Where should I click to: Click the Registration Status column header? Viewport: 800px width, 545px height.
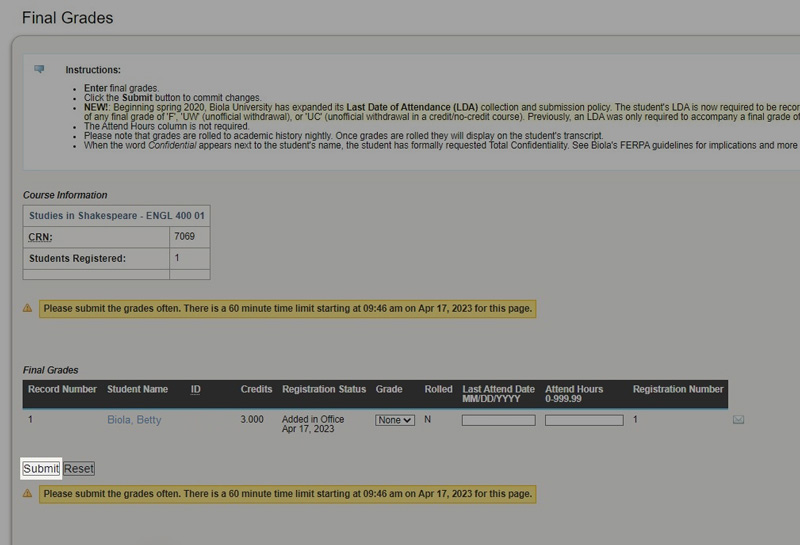(324, 389)
